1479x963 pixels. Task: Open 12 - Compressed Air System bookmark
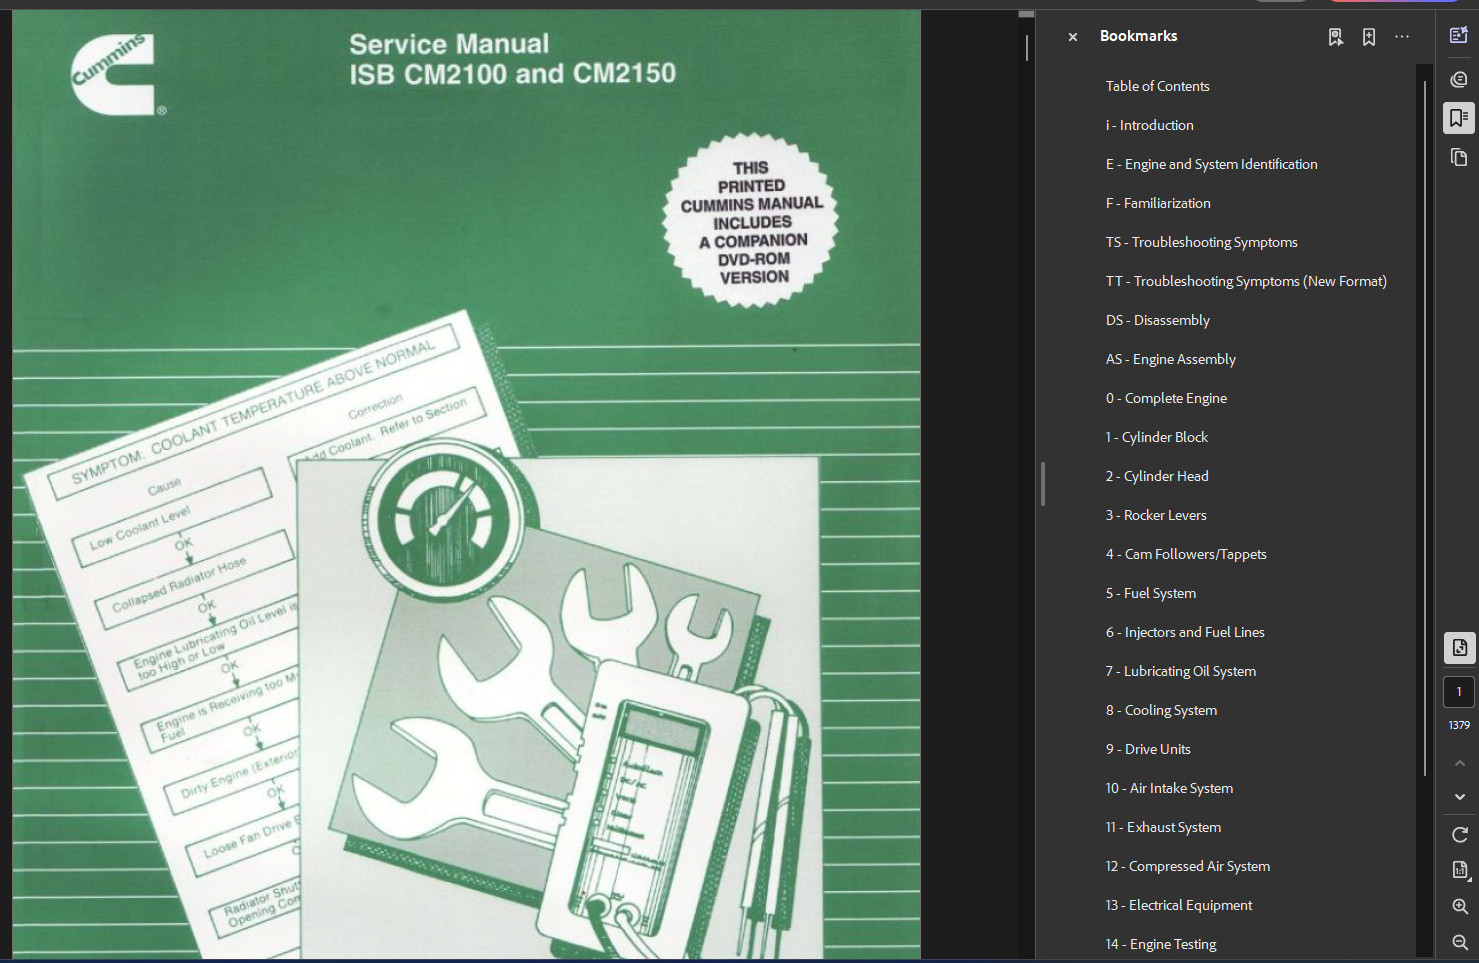tap(1188, 866)
